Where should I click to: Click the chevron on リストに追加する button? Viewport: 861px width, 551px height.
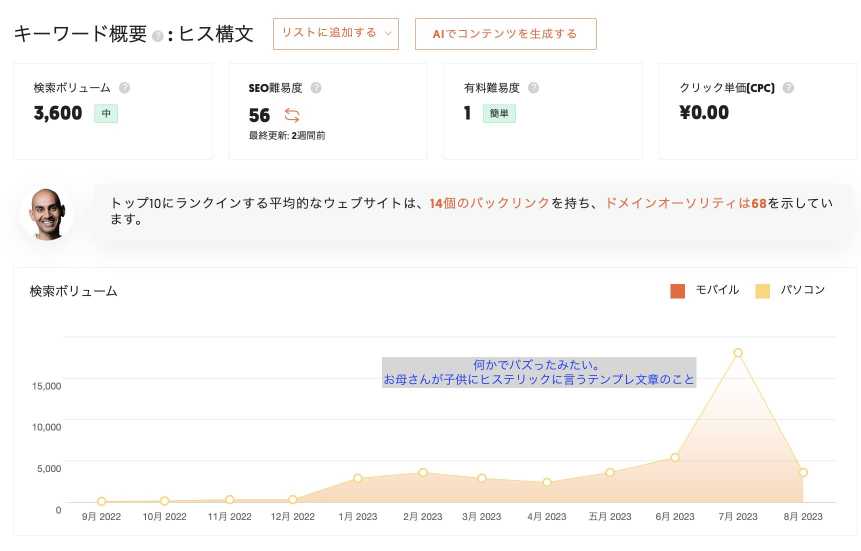388,34
